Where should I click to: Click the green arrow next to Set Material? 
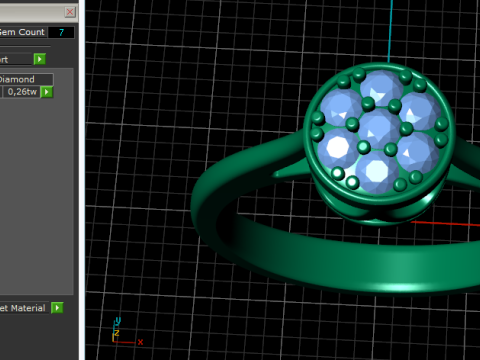[57, 308]
